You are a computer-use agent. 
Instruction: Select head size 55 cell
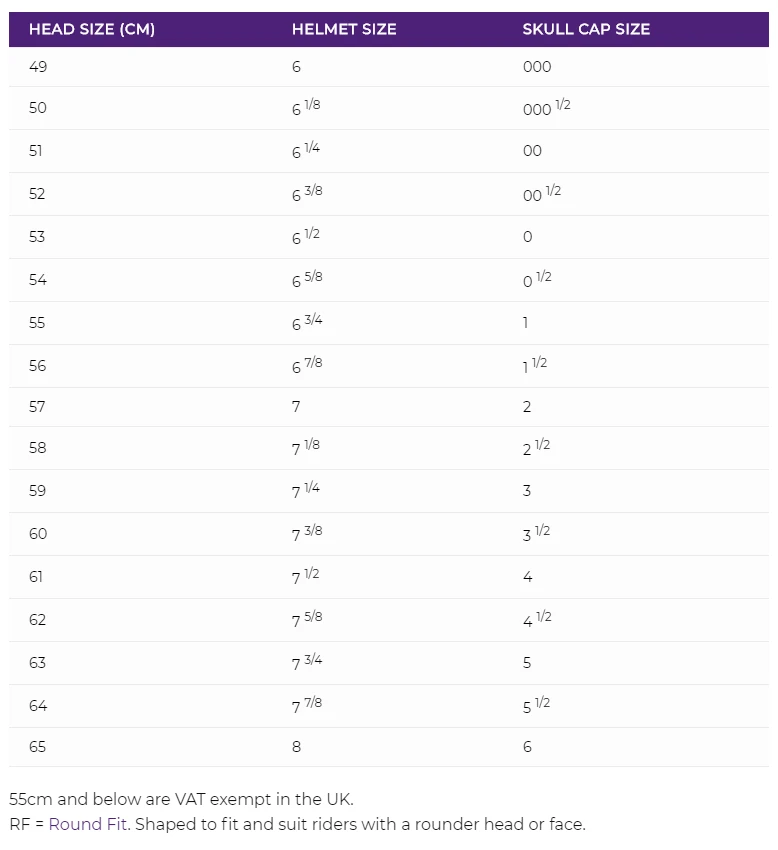pos(38,323)
